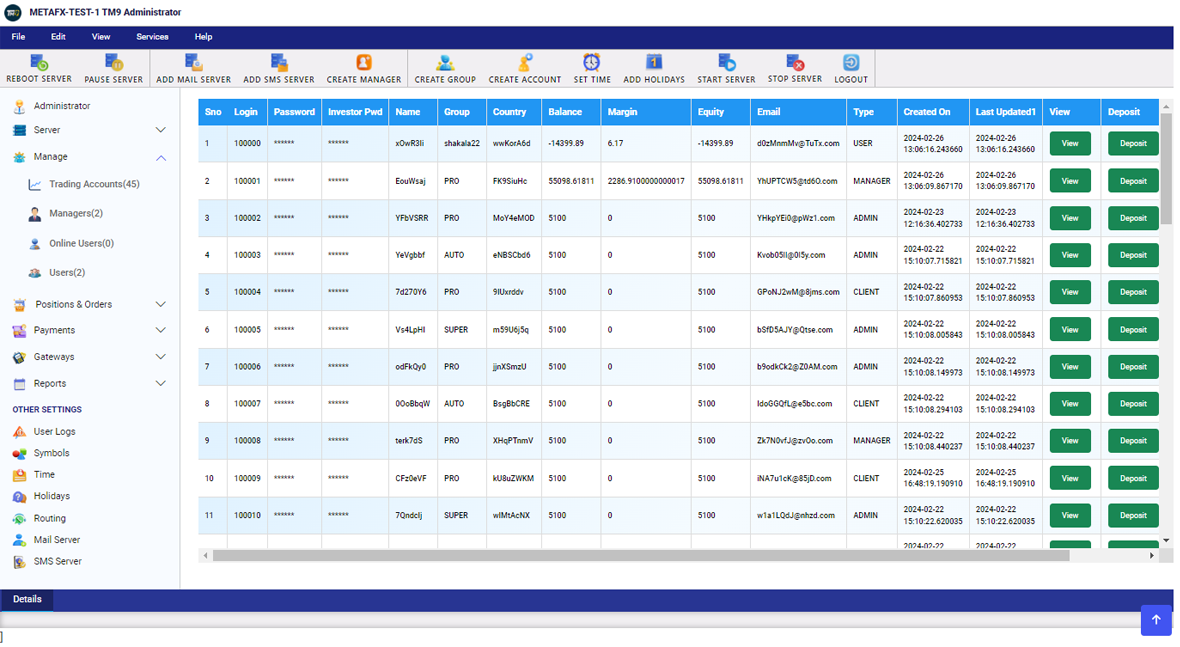
Task: Click Deposit button for login 100008
Action: pos(1133,441)
